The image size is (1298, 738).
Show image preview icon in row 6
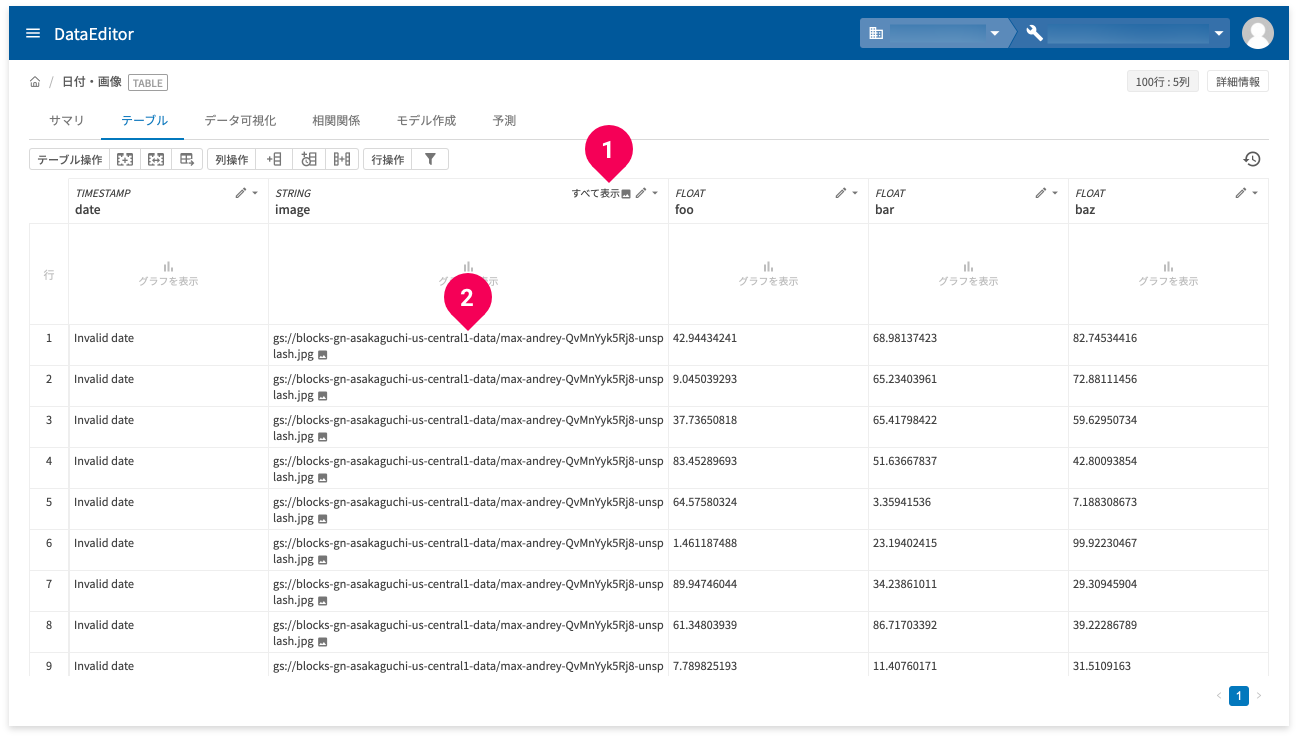click(x=323, y=560)
